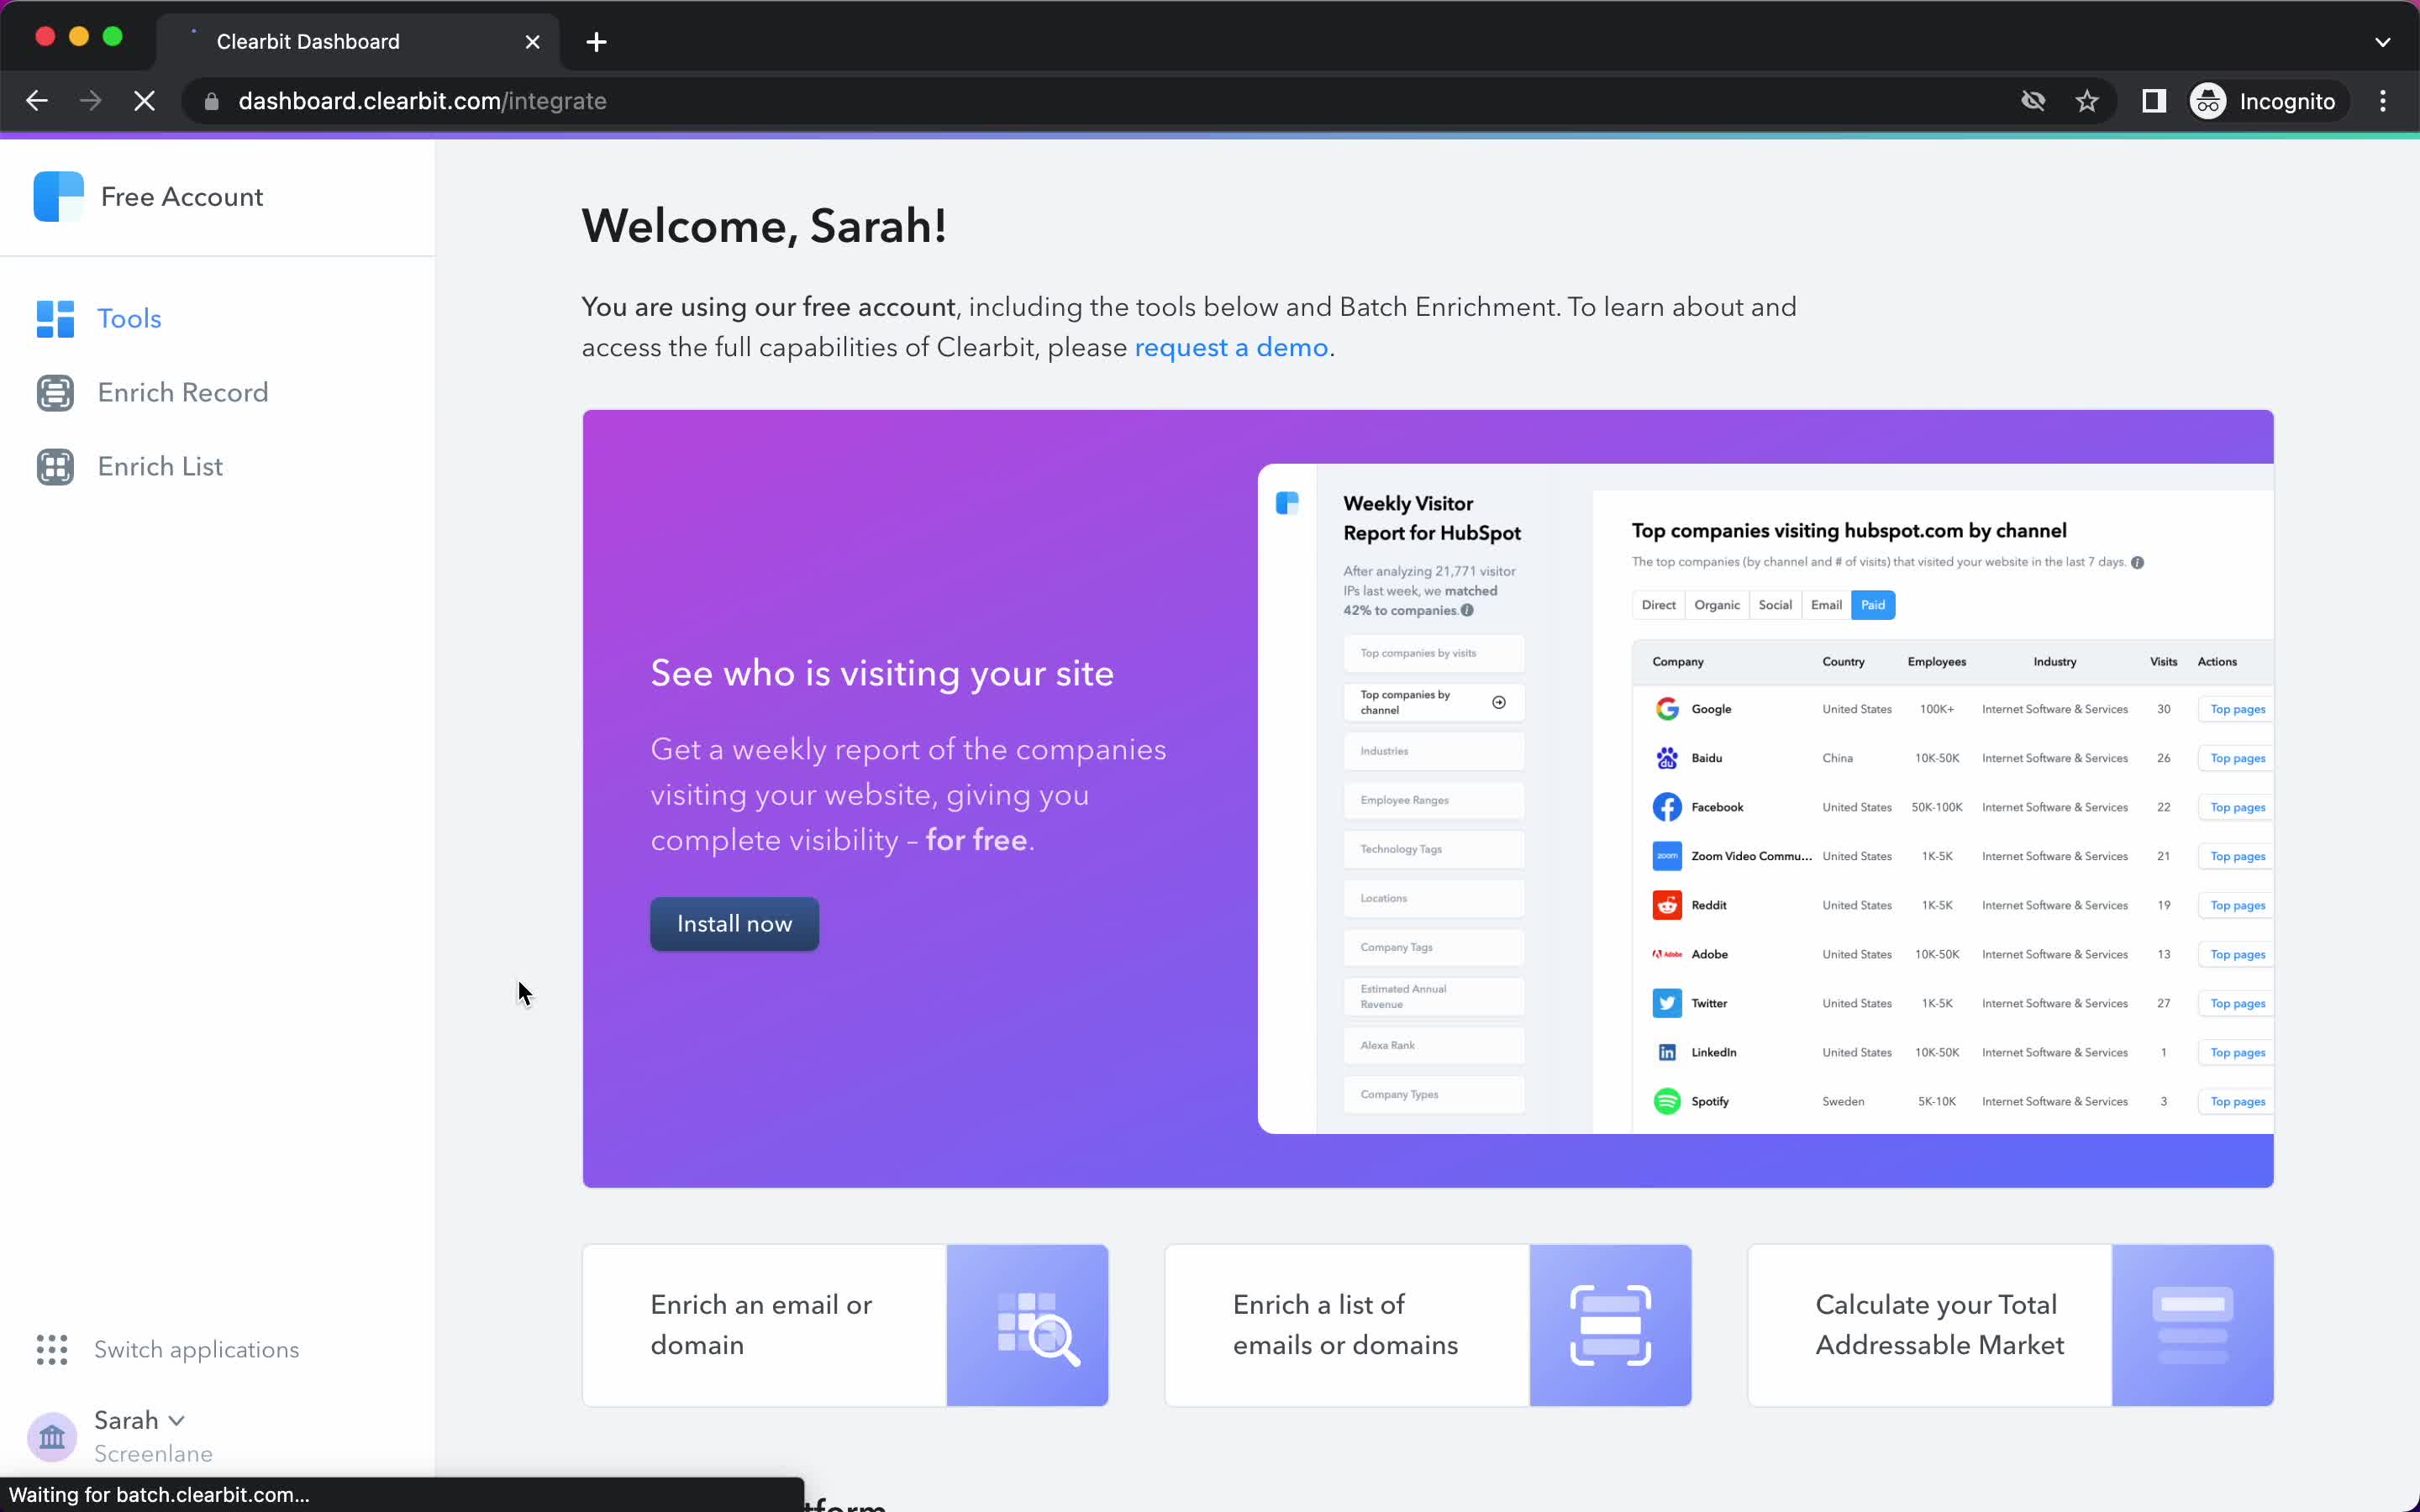Select the Email channel tab in the report preview
Image resolution: width=2420 pixels, height=1512 pixels.
click(1826, 605)
